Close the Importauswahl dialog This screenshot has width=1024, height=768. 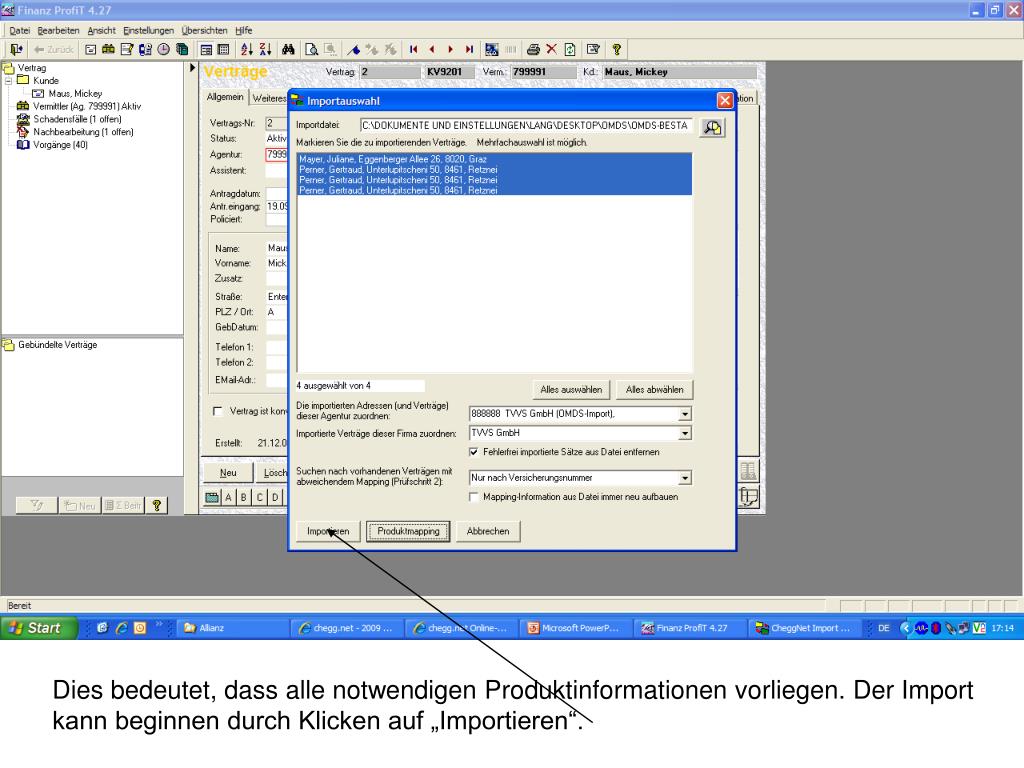[x=724, y=101]
